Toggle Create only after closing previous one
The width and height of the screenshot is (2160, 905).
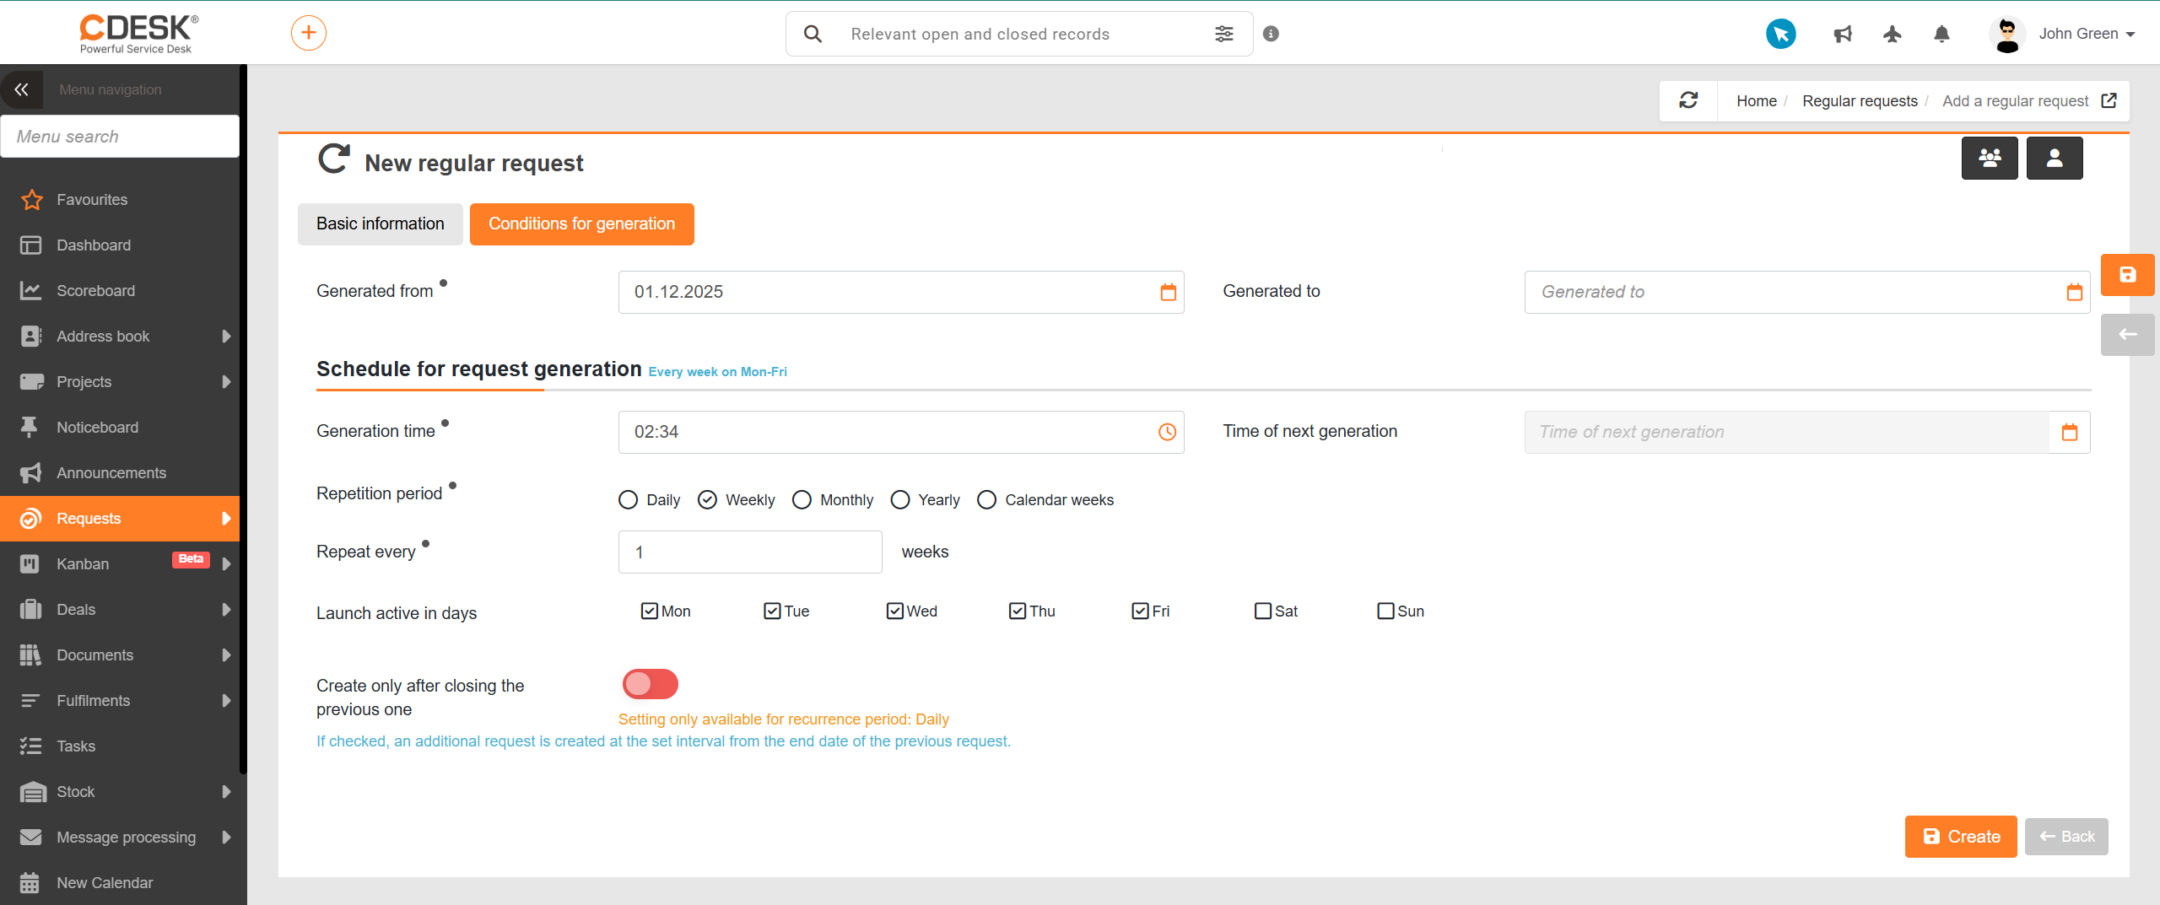pyautogui.click(x=650, y=684)
